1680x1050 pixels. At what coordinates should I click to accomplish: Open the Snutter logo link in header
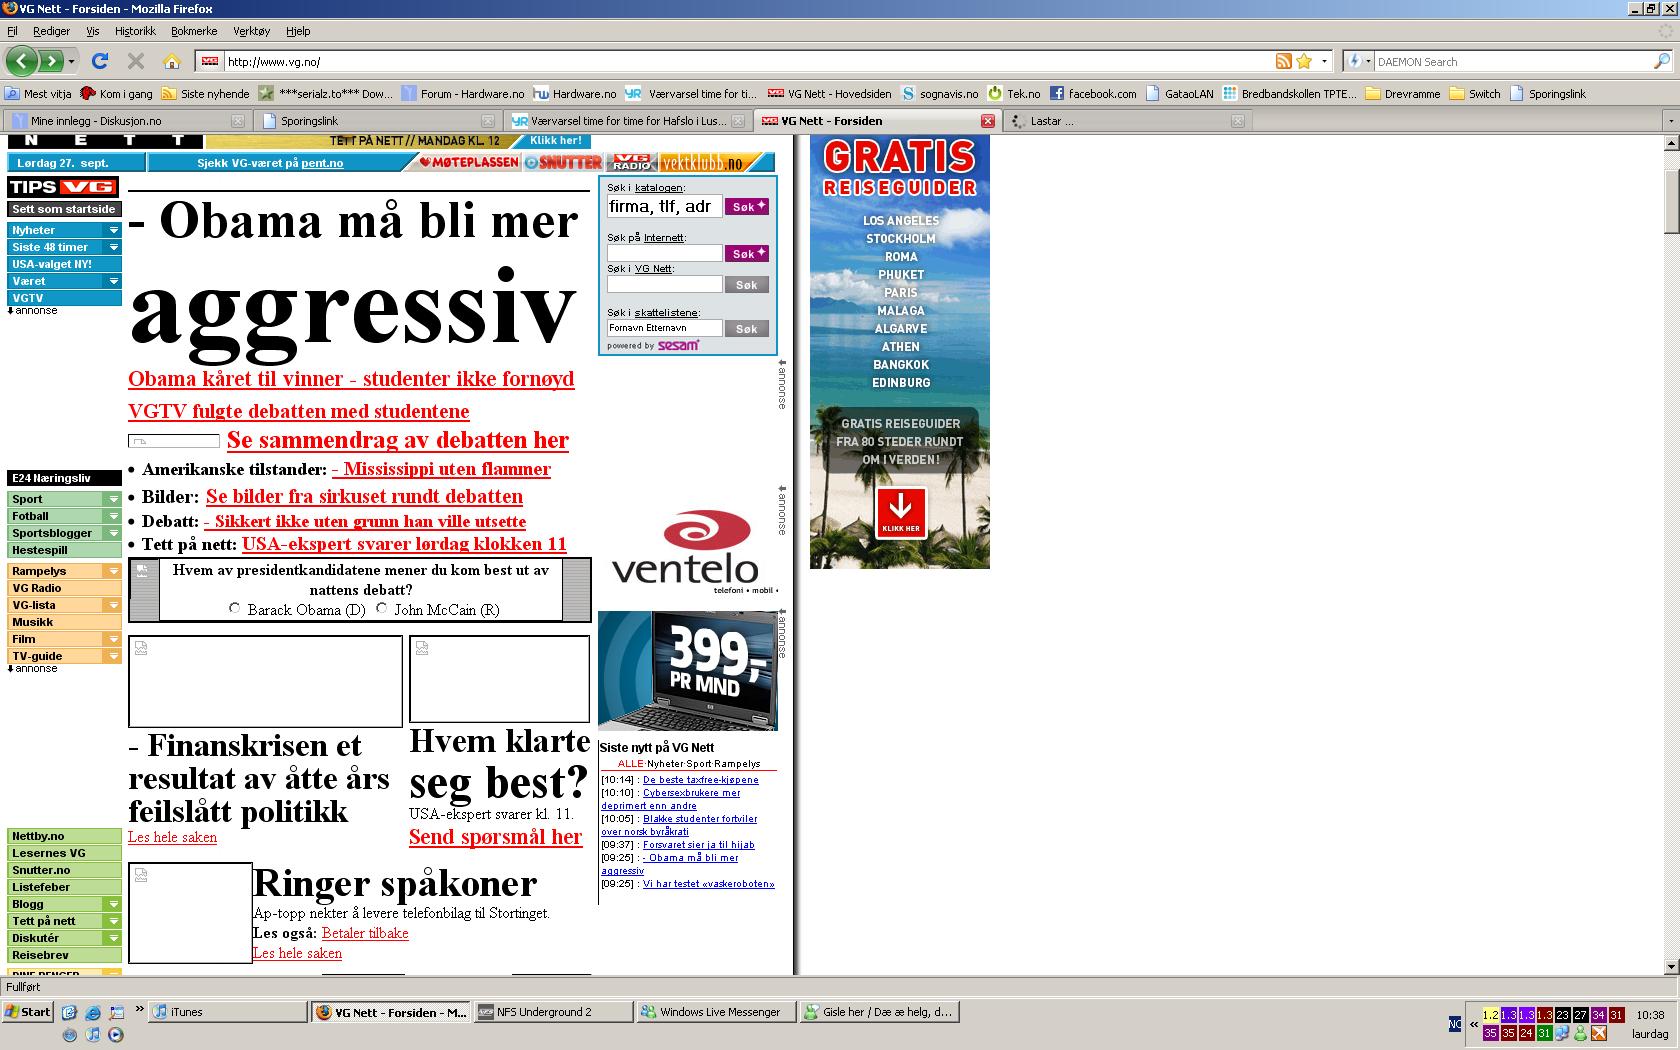coord(563,162)
